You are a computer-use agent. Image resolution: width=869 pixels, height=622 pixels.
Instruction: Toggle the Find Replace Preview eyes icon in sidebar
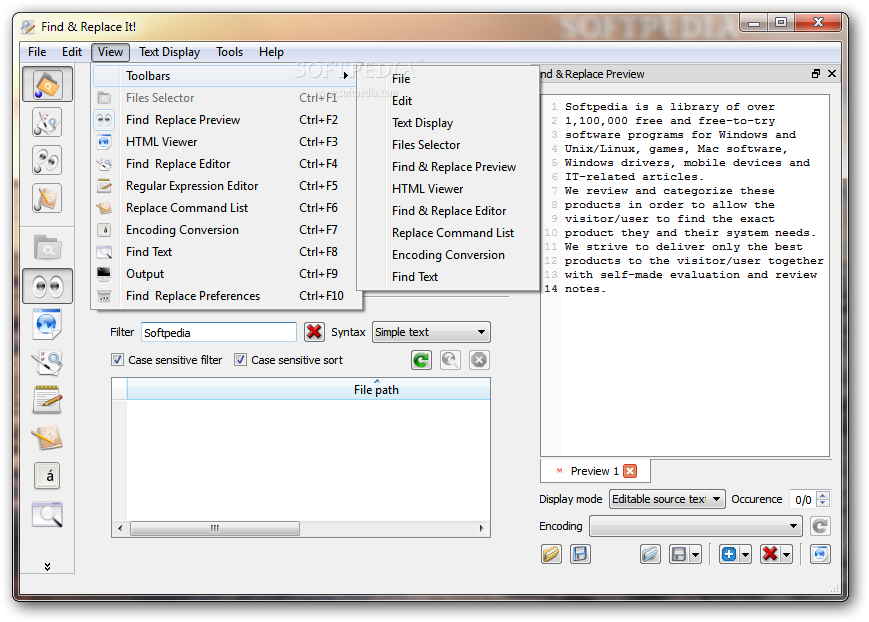pyautogui.click(x=47, y=286)
